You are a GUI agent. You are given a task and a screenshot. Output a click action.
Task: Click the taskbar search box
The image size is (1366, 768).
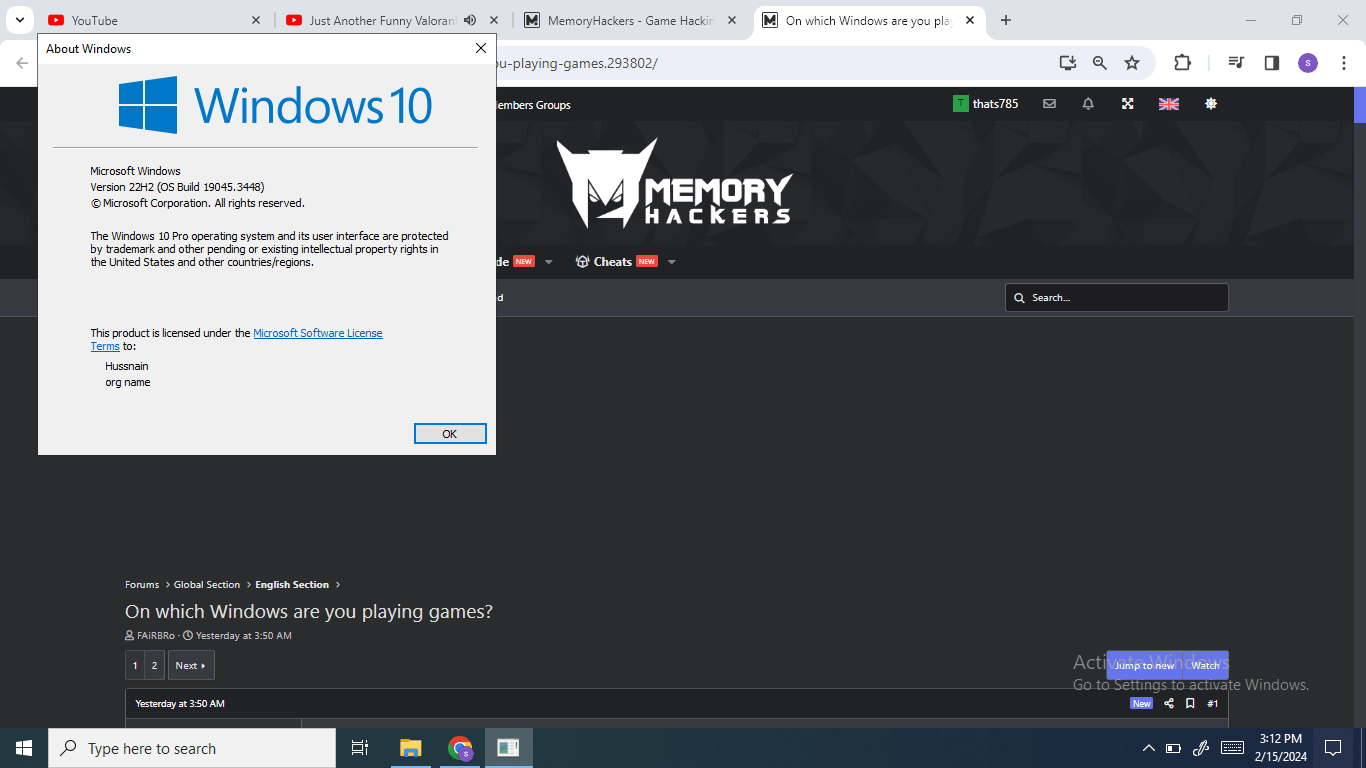pyautogui.click(x=192, y=748)
